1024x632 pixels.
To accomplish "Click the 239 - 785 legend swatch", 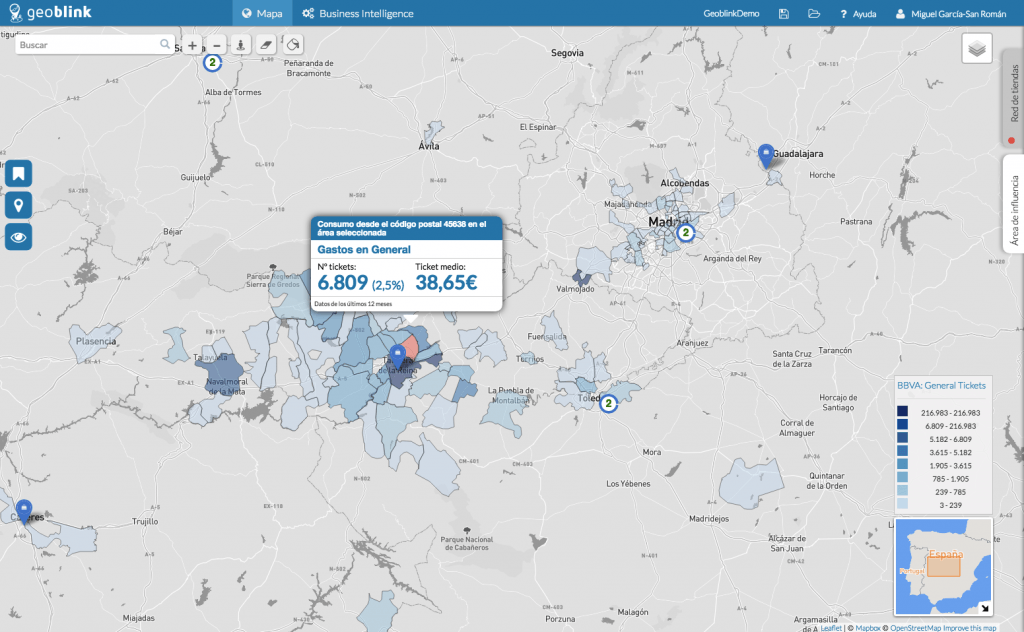I will [x=902, y=490].
